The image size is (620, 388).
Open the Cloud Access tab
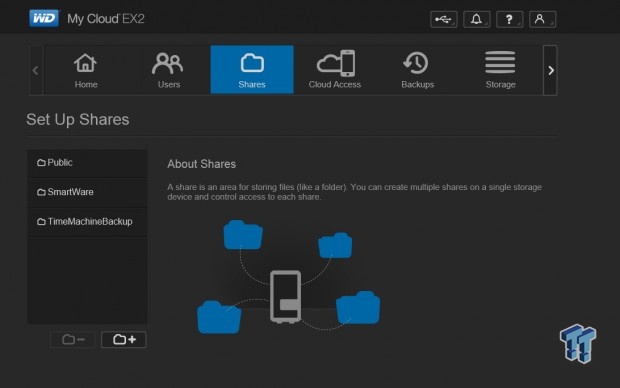click(335, 70)
